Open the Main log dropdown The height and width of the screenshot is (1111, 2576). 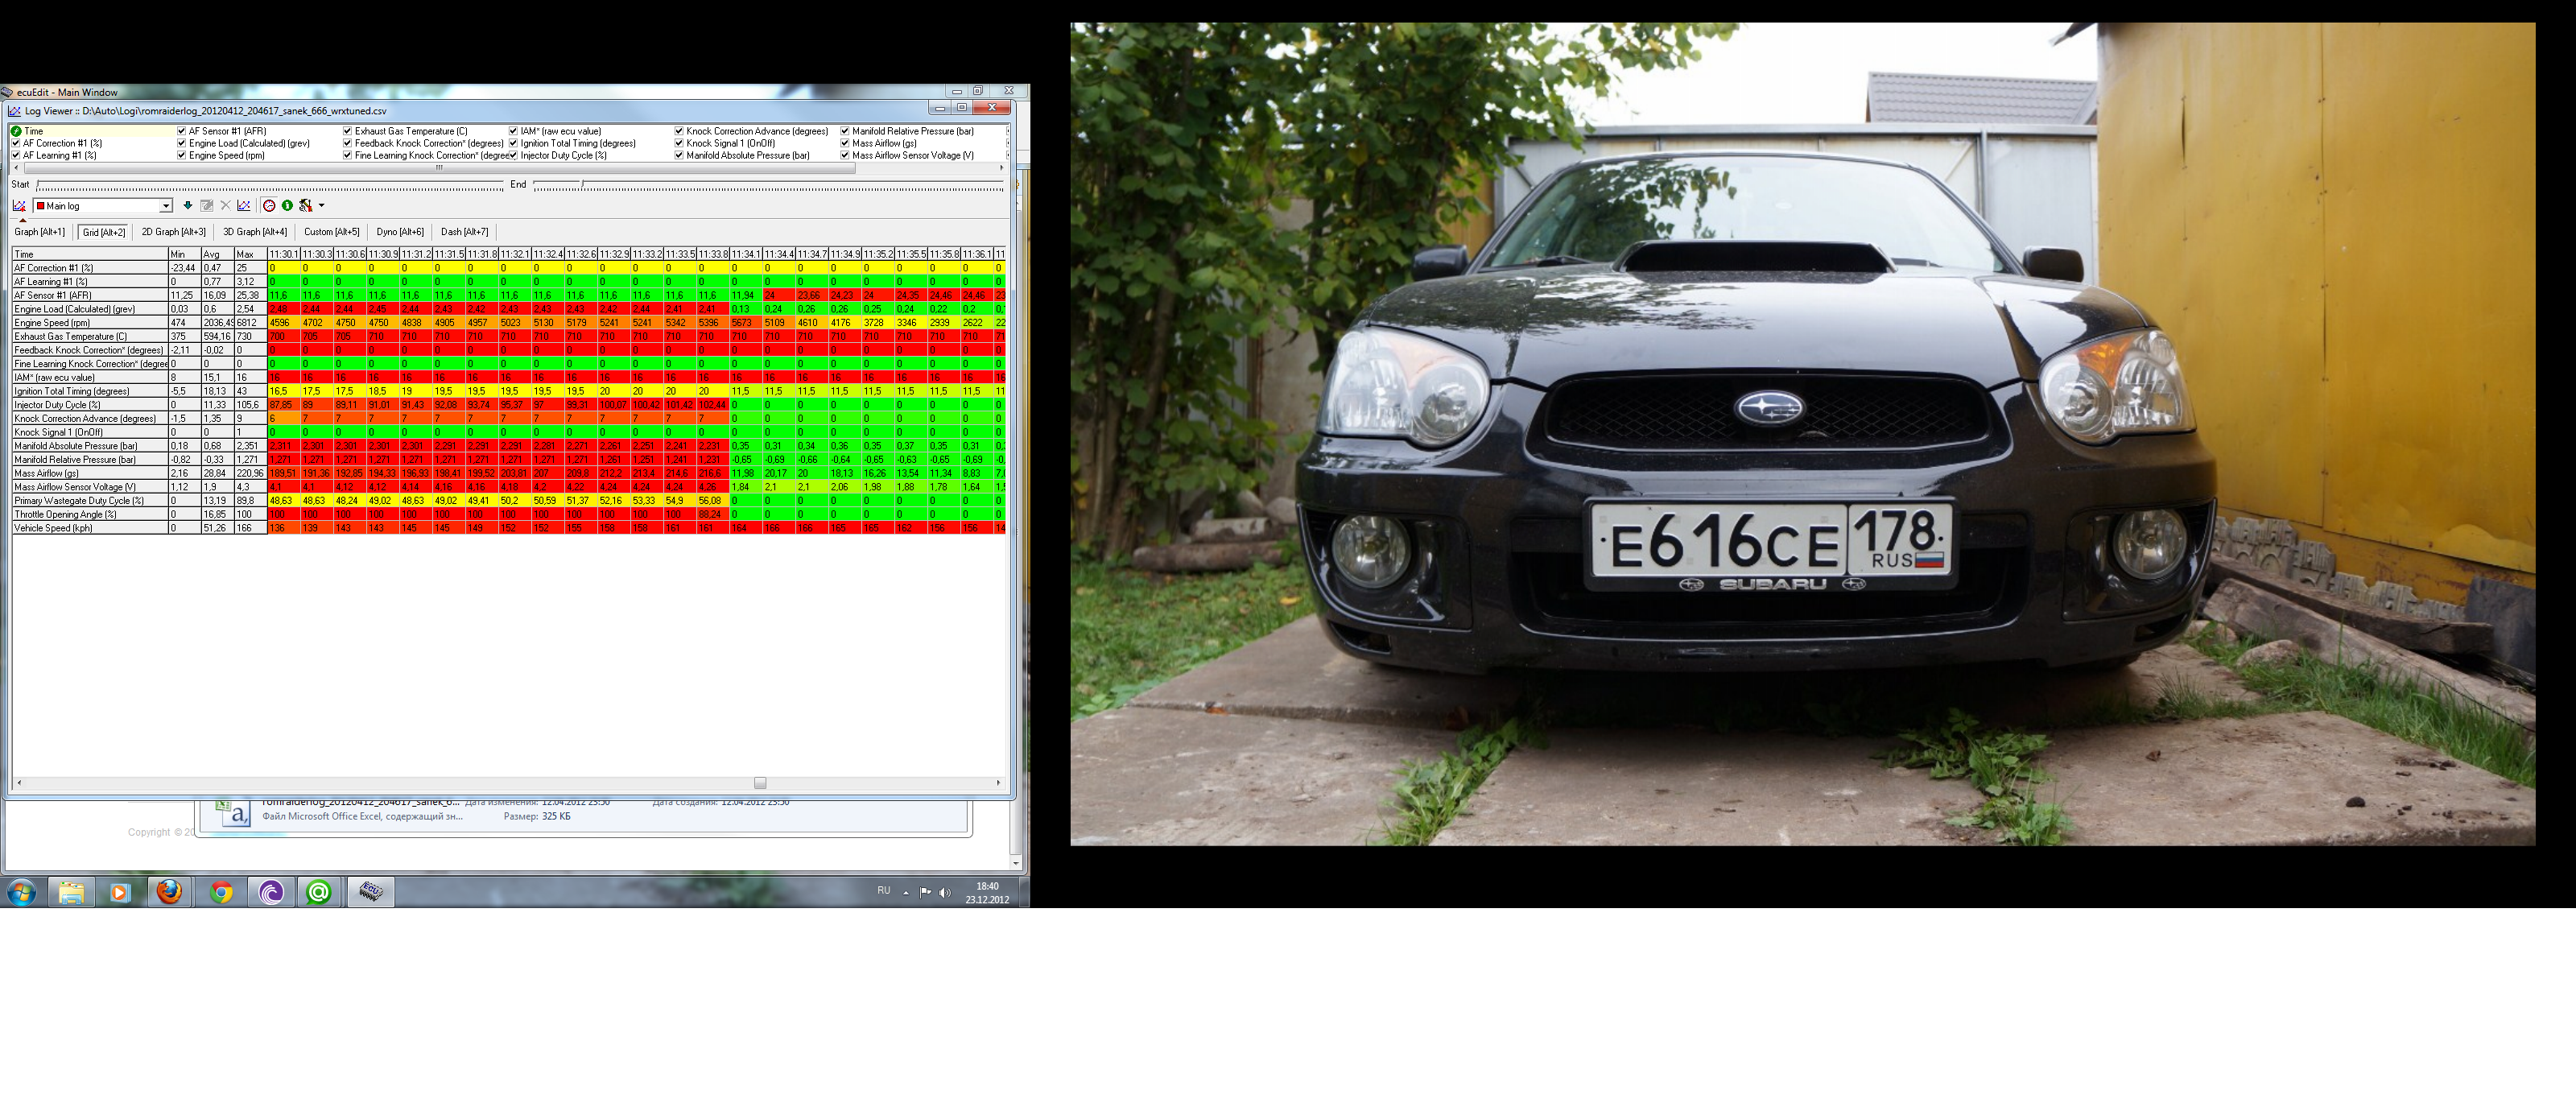(166, 206)
